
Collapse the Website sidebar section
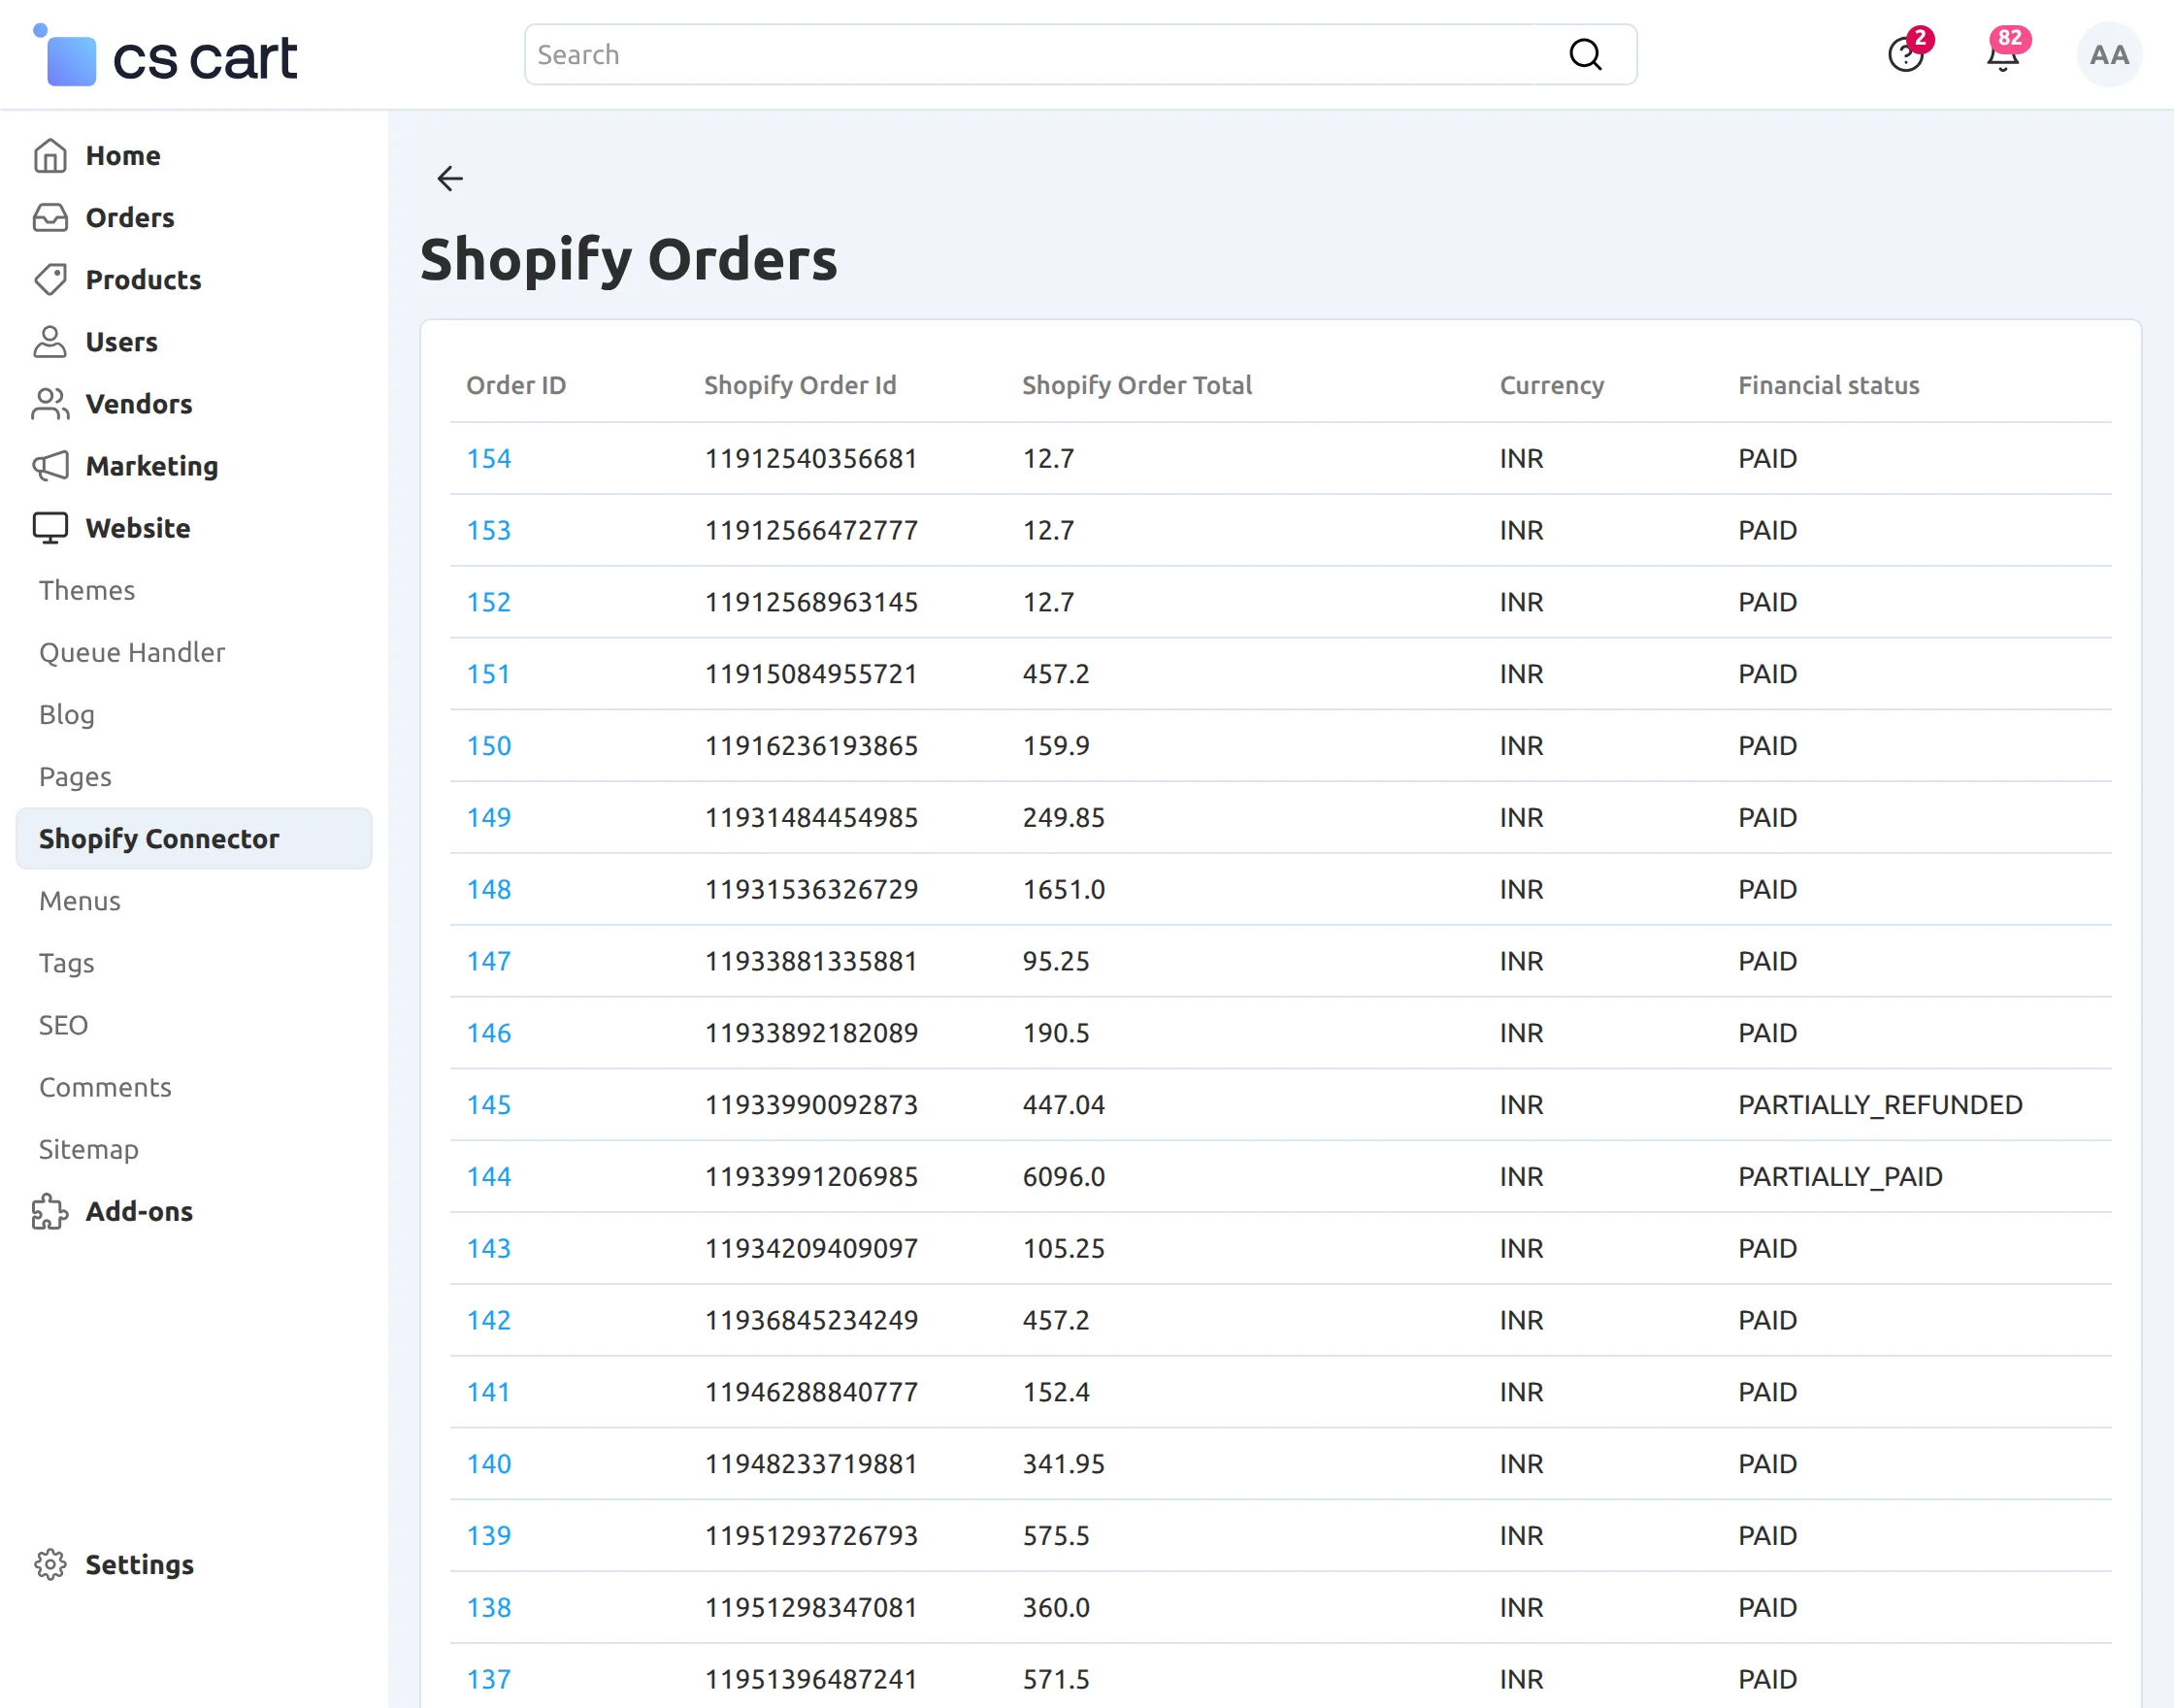coord(137,528)
